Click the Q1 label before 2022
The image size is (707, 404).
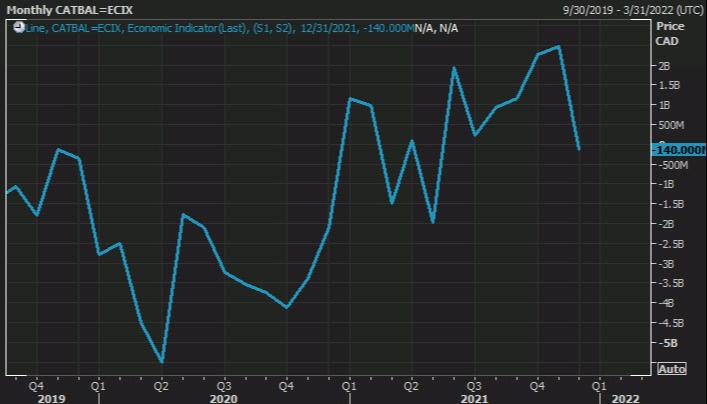pyautogui.click(x=599, y=386)
